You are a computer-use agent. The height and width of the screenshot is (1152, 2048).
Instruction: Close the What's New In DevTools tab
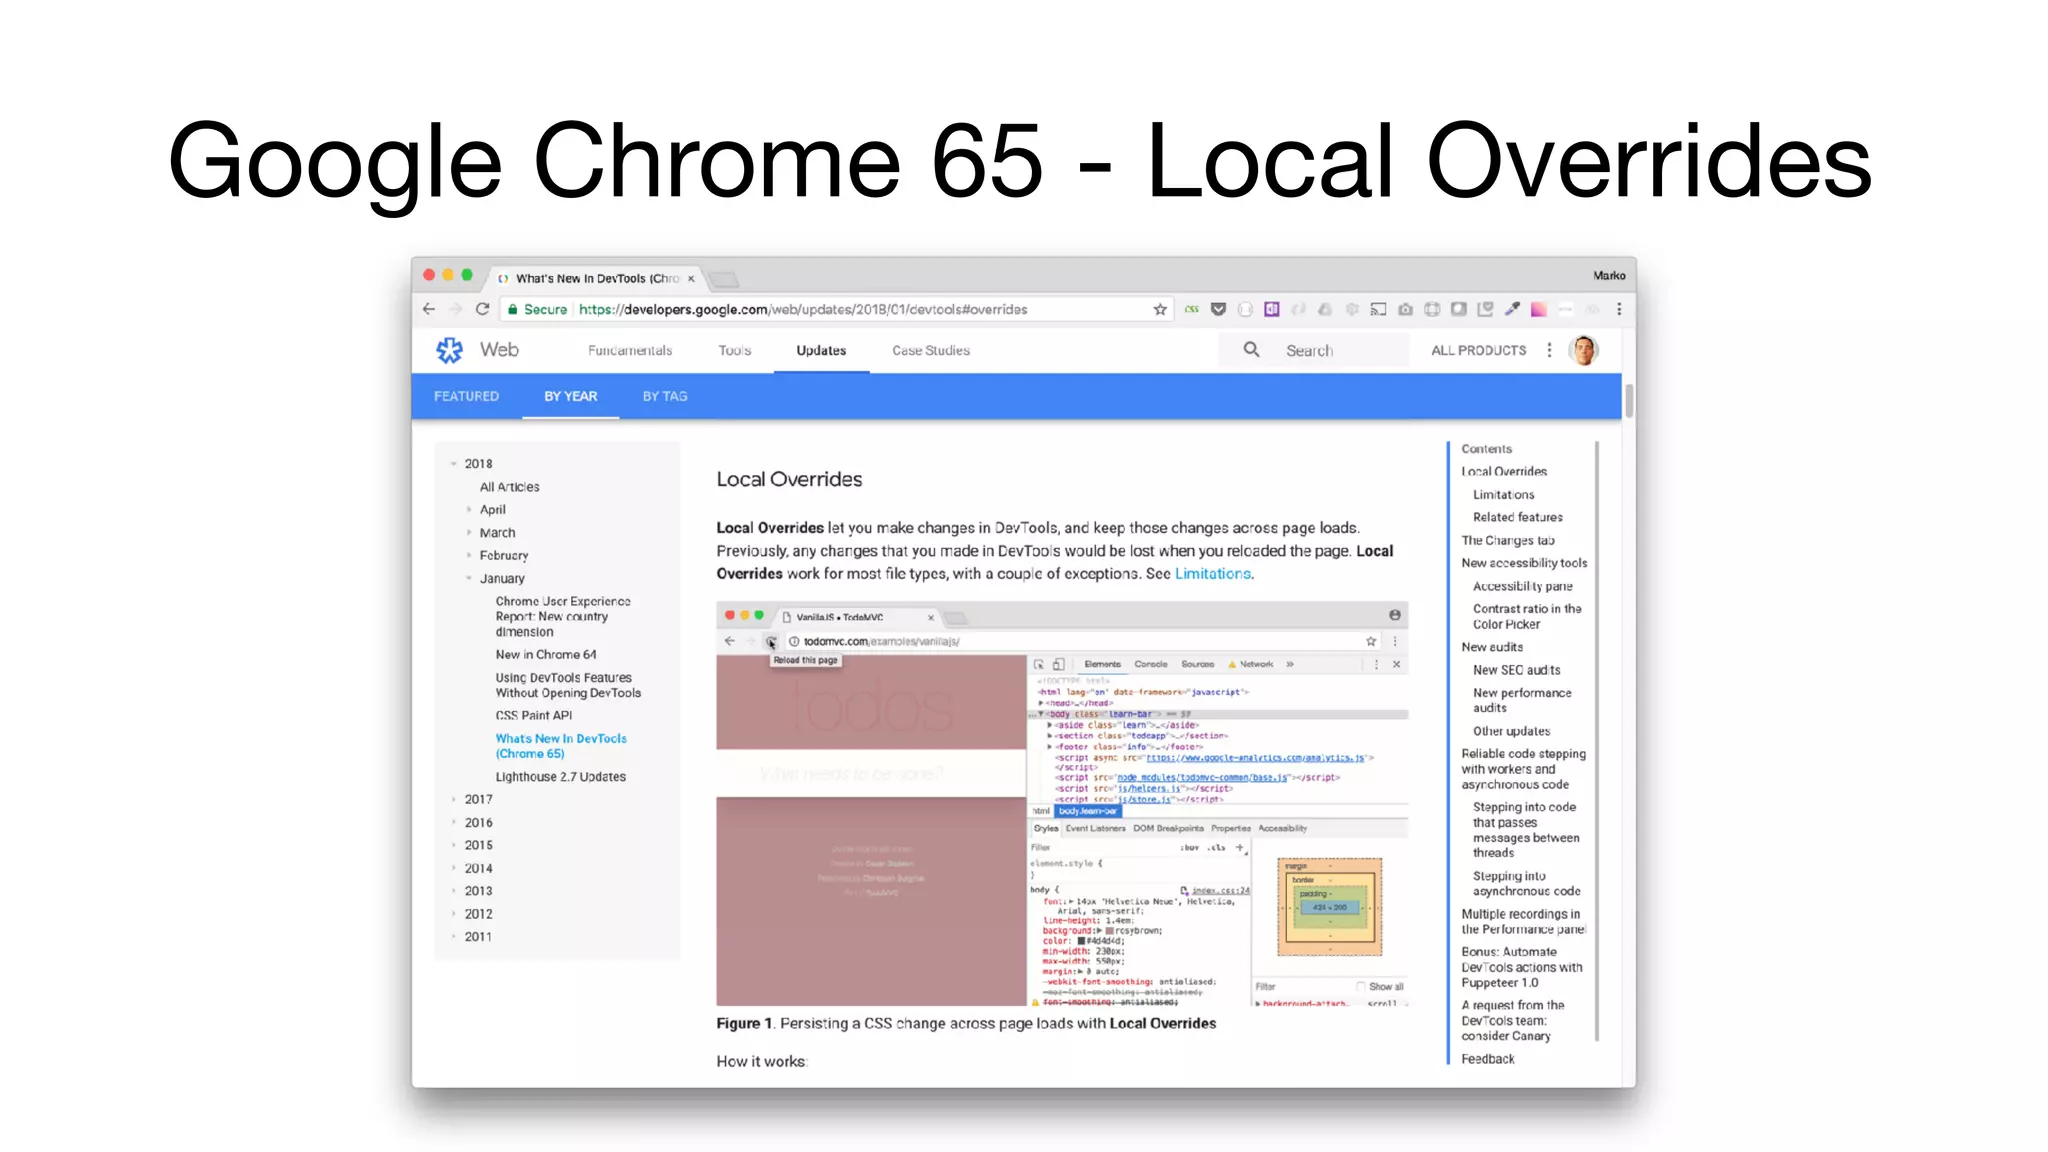coord(691,279)
